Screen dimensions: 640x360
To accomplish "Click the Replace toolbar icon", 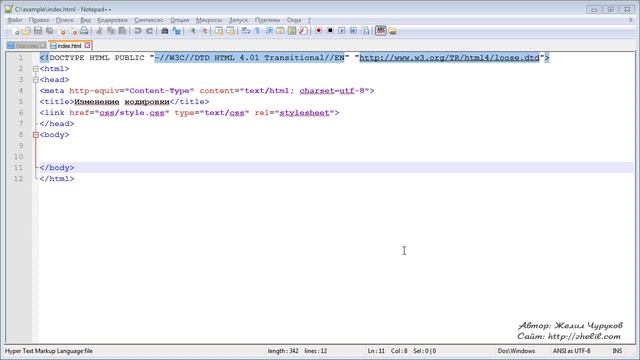I will click(x=176, y=31).
